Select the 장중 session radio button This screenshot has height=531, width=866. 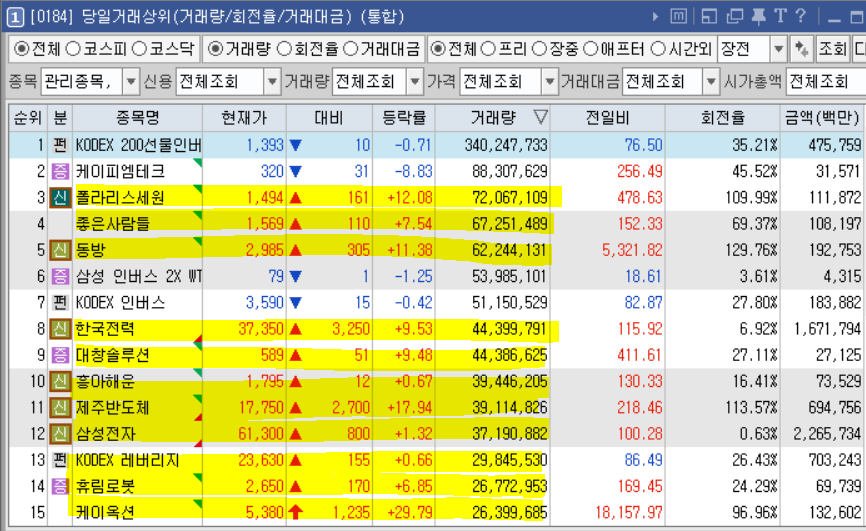(539, 49)
